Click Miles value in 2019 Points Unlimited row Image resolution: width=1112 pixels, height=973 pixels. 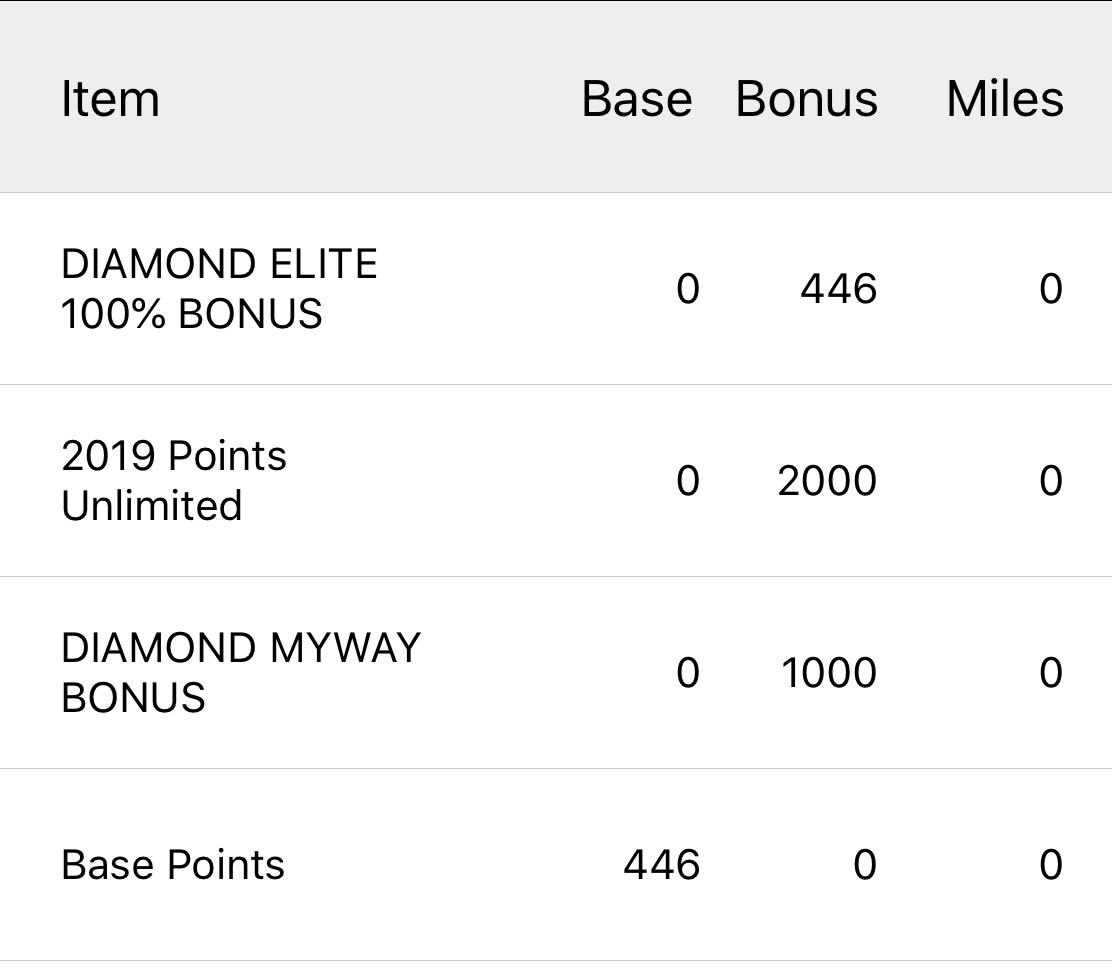(x=1050, y=481)
